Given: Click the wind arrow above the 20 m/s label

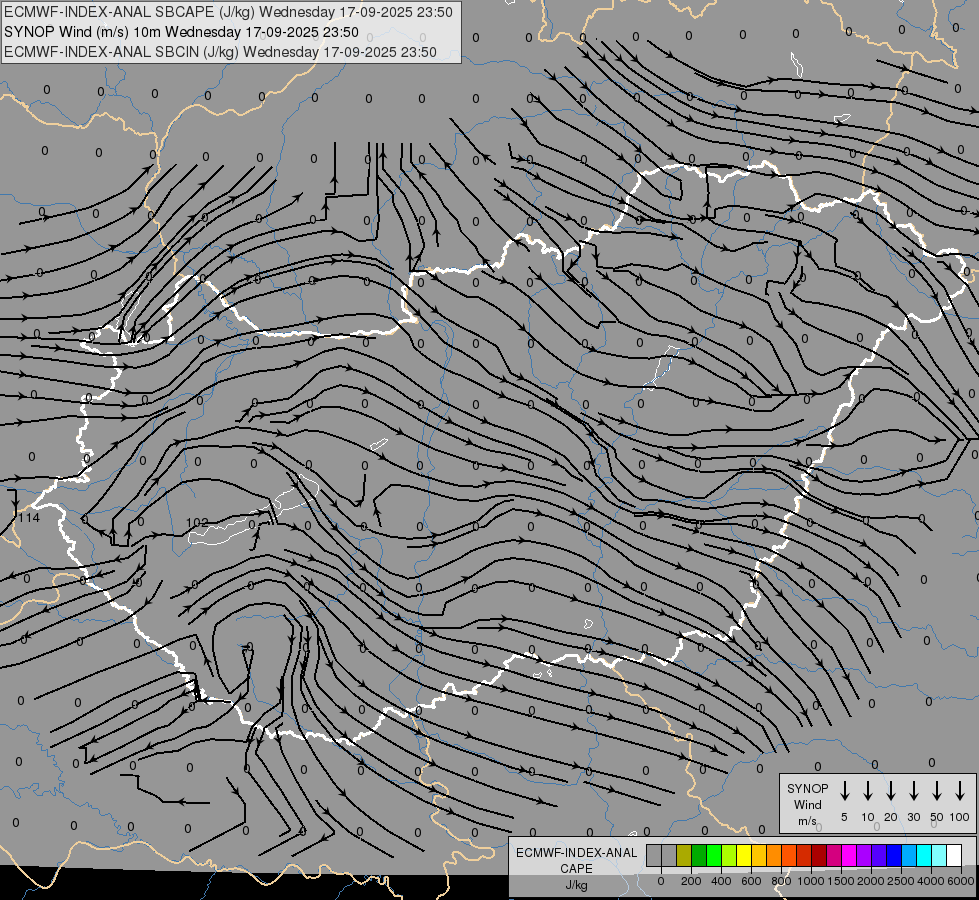Looking at the screenshot, I should point(891,791).
